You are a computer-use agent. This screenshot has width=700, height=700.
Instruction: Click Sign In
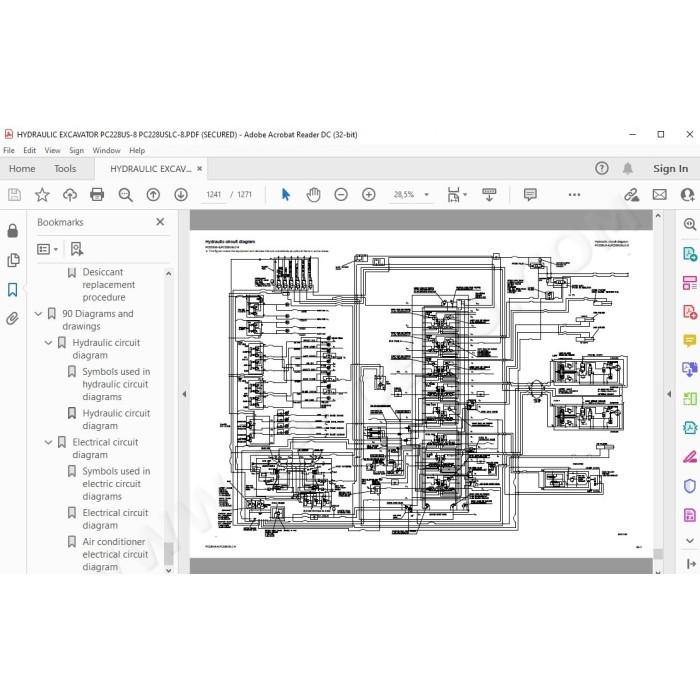pyautogui.click(x=671, y=169)
